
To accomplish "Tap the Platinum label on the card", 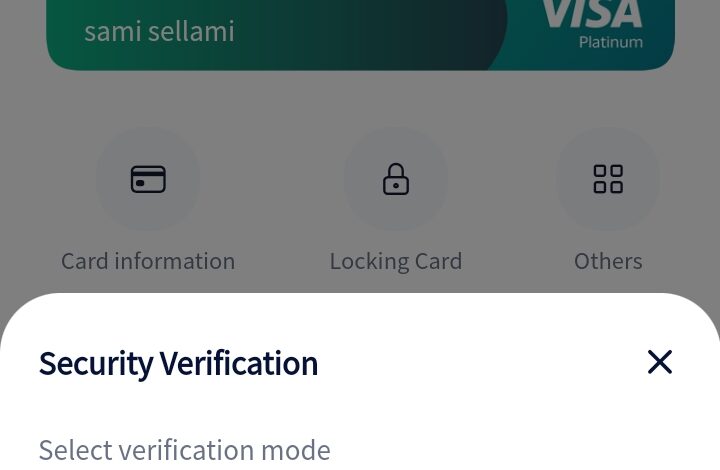I will coord(610,42).
